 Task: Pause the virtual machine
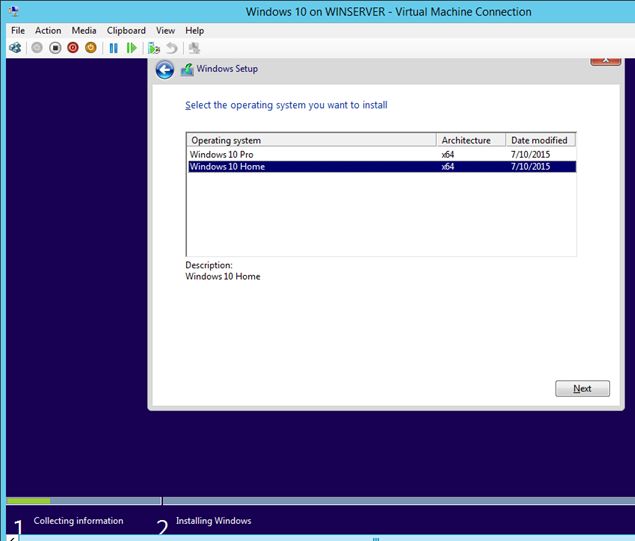click(x=113, y=48)
